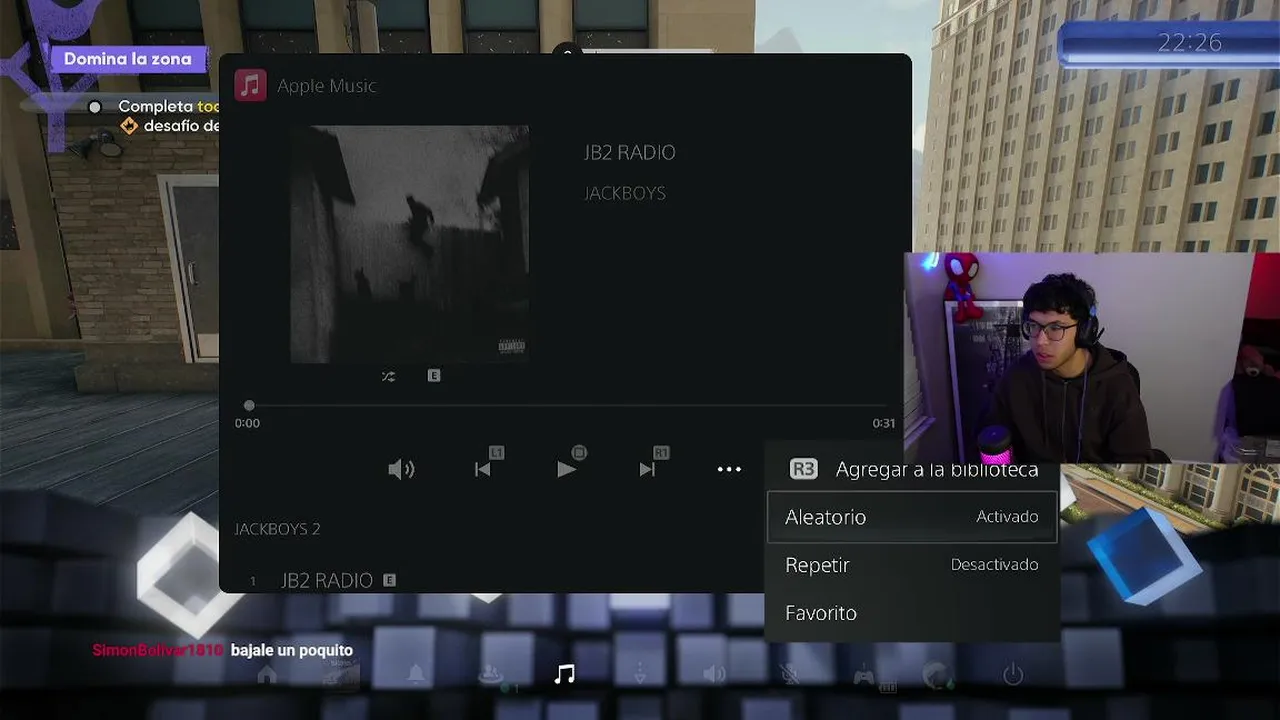
Task: Play the current track
Action: click(566, 469)
